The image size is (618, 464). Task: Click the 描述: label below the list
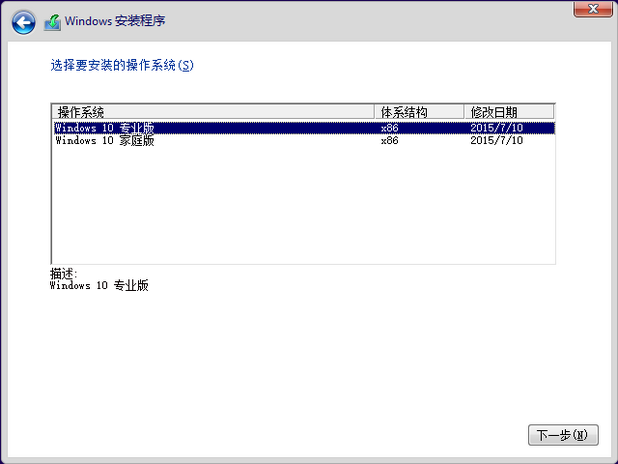point(63,273)
